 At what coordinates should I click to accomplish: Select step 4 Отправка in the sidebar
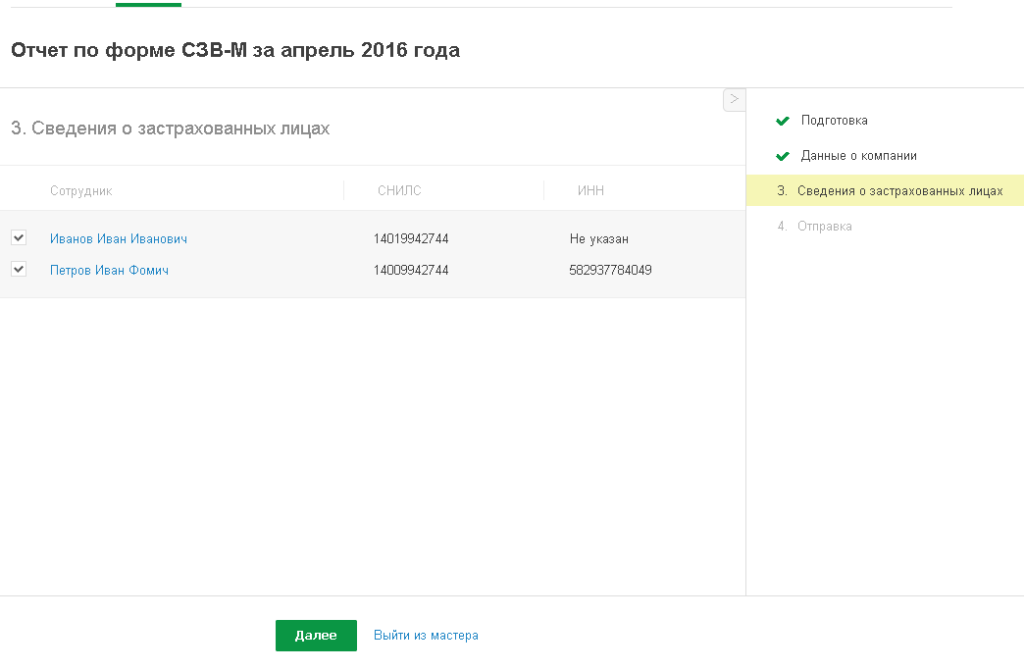click(x=824, y=226)
